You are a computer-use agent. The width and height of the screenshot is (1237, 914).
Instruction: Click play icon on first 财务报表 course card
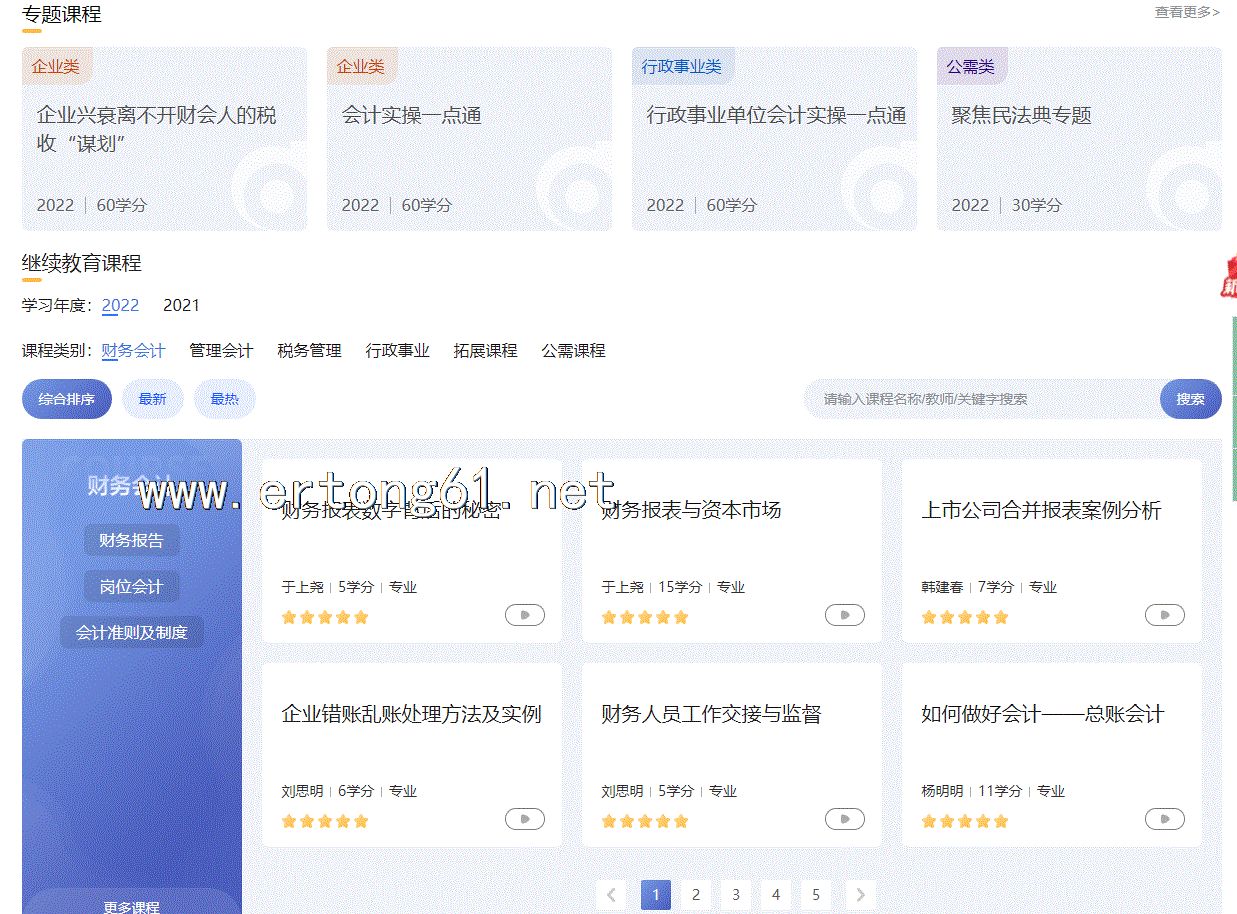click(x=524, y=615)
